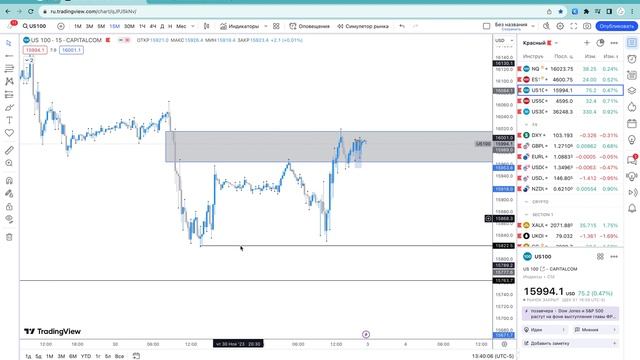Open the Индикаторы indicators dialog

coord(239,26)
